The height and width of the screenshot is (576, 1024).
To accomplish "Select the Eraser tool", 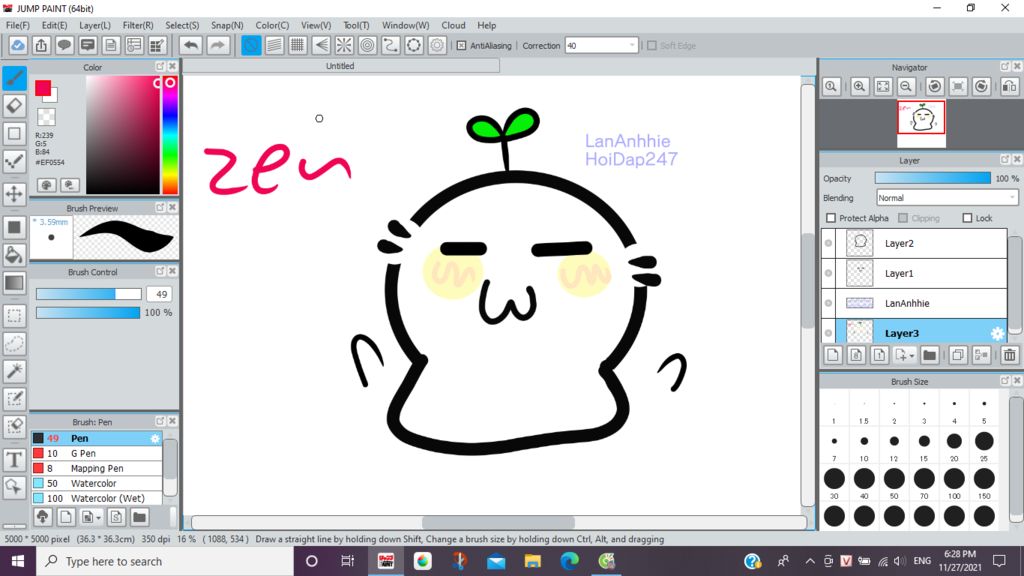I will pyautogui.click(x=14, y=106).
